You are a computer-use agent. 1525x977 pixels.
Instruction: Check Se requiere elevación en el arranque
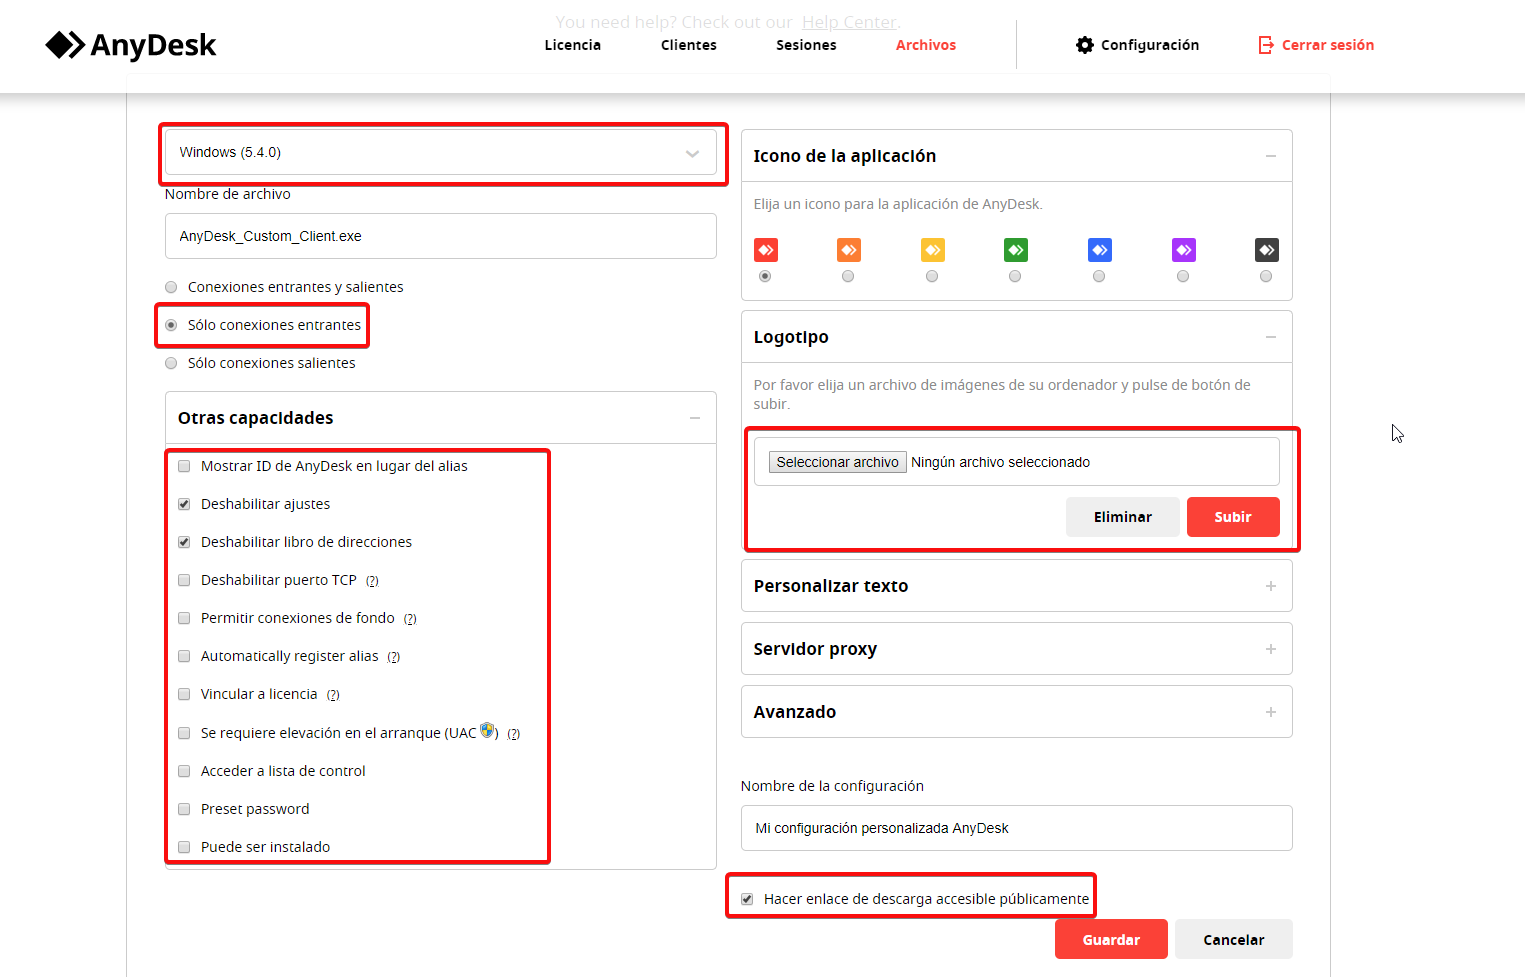coord(184,733)
